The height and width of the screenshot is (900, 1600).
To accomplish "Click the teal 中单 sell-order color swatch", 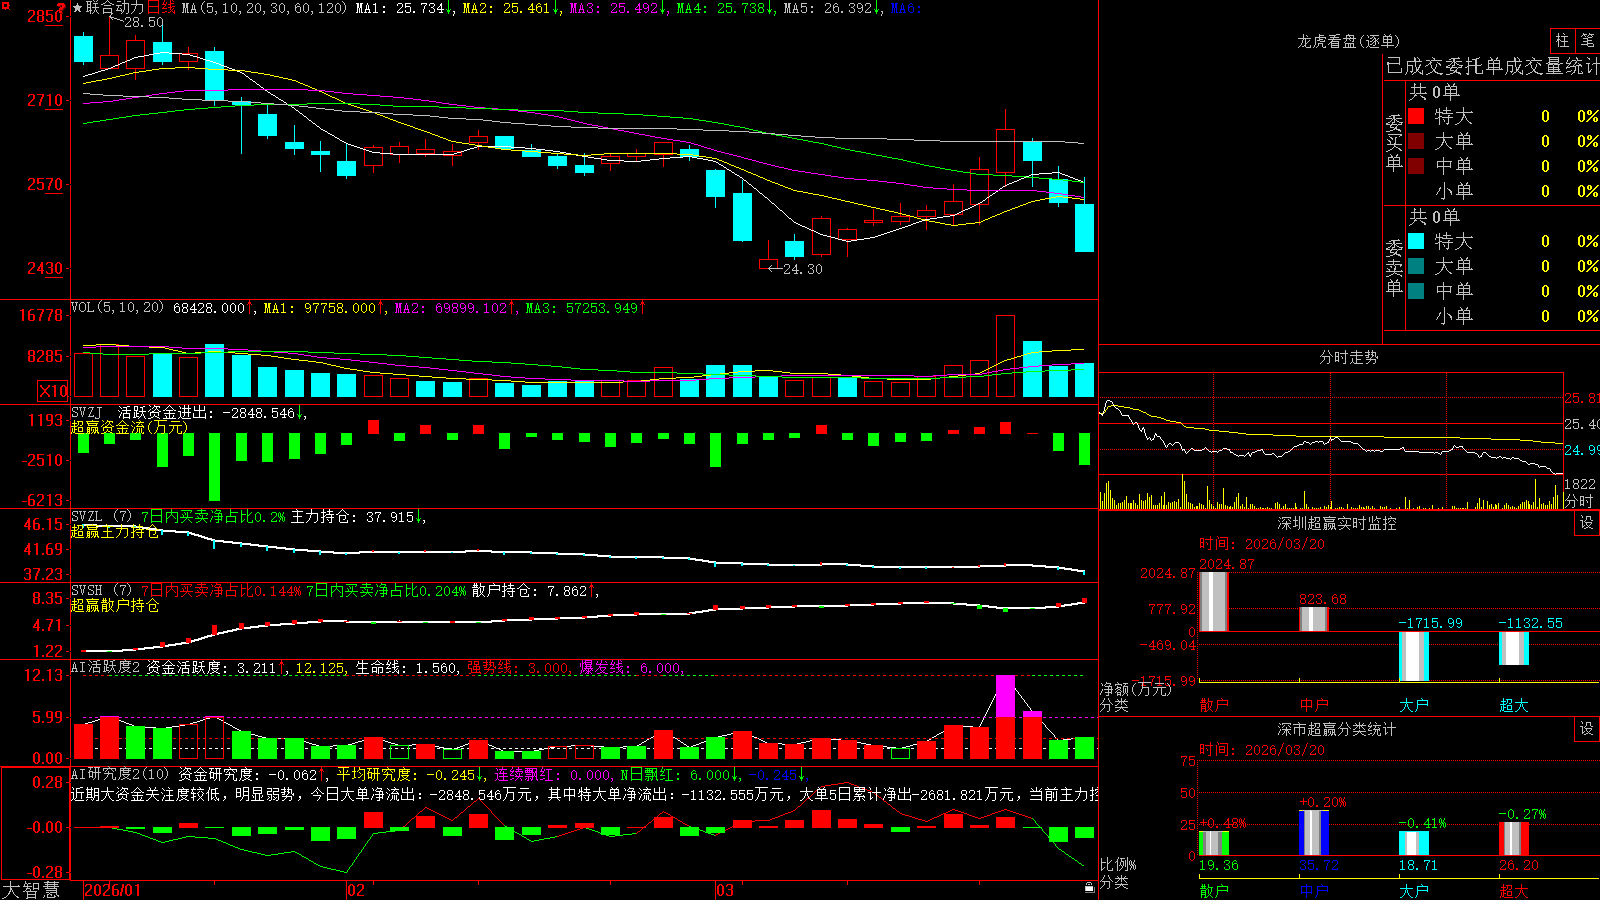I will [x=1416, y=290].
